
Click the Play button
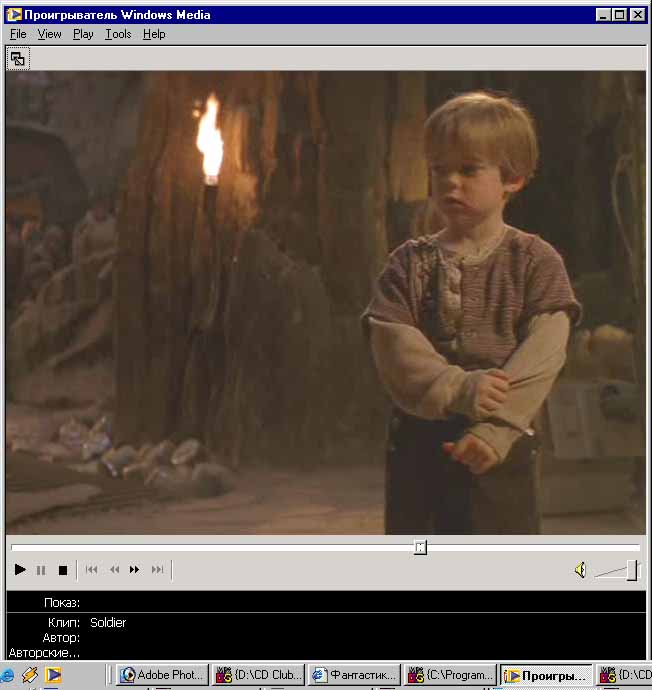[x=19, y=569]
